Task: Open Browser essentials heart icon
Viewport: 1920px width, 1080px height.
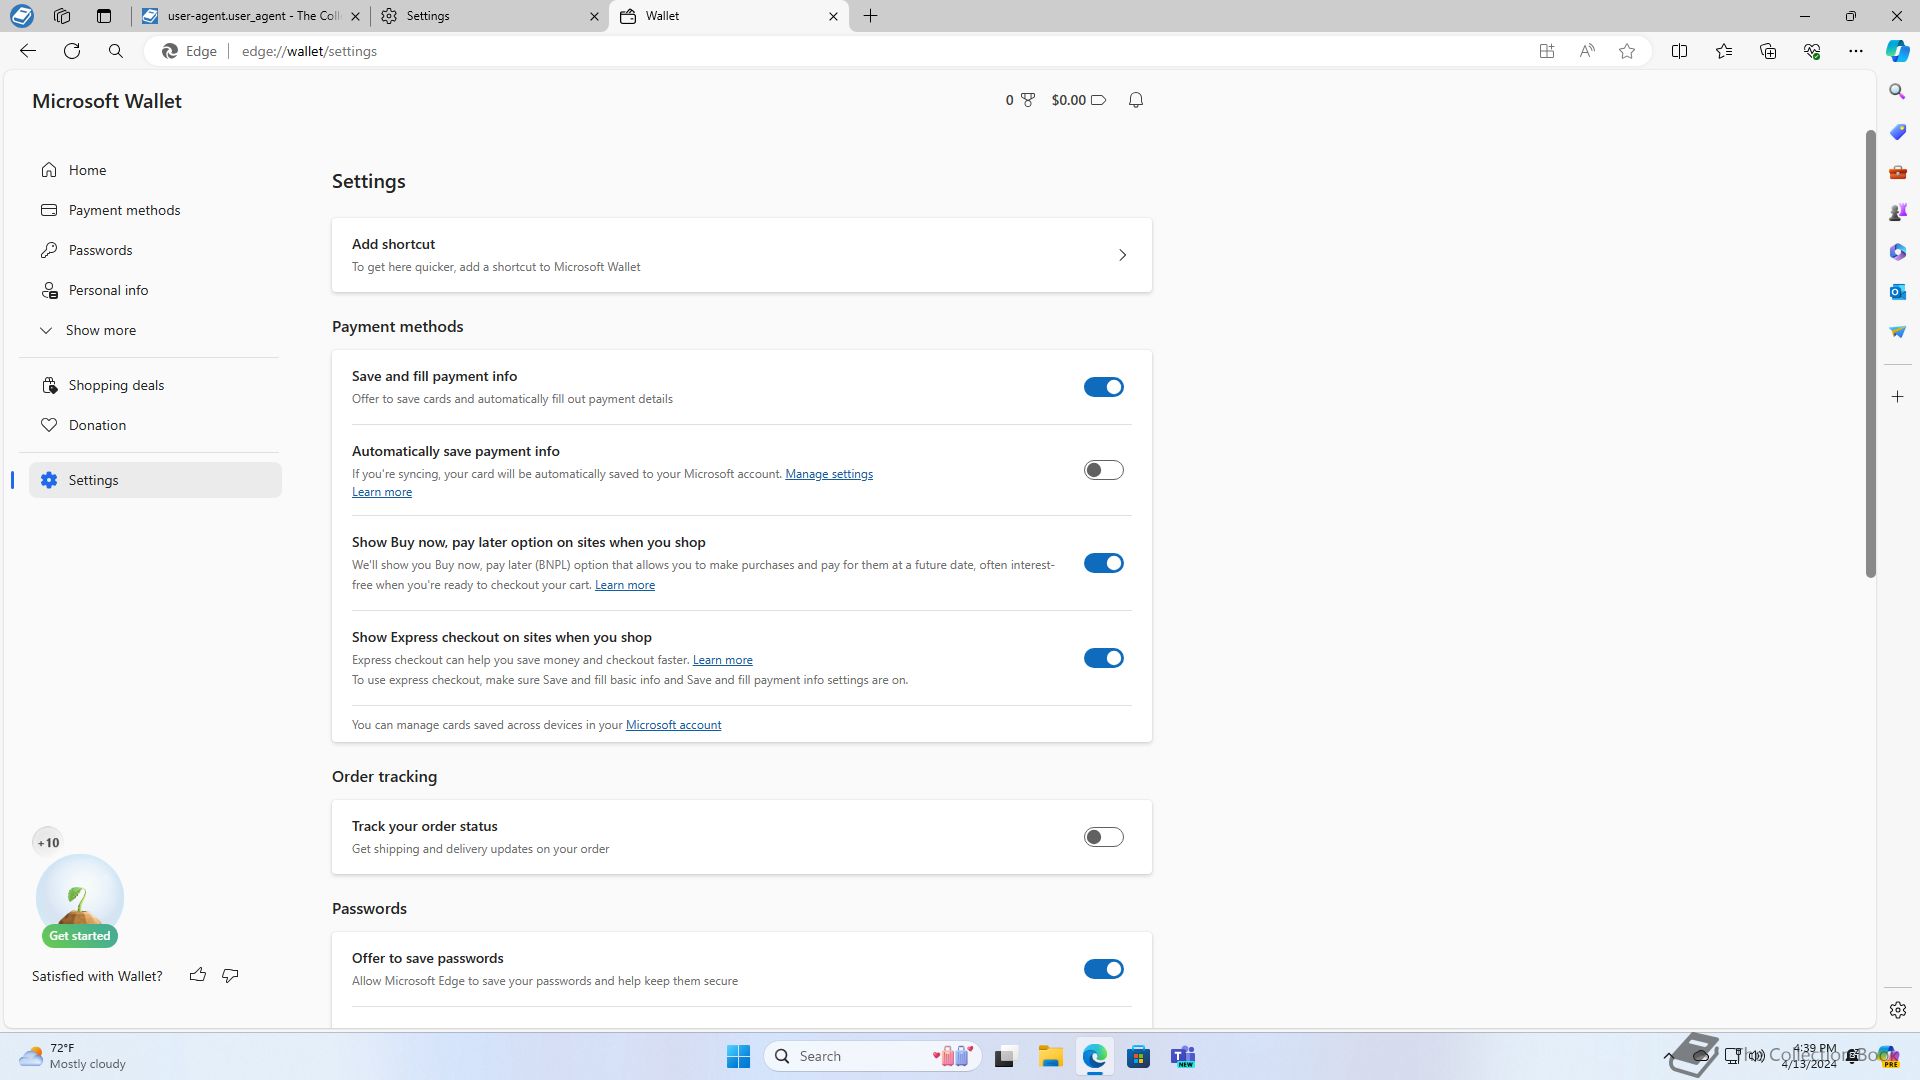Action: 1812,51
